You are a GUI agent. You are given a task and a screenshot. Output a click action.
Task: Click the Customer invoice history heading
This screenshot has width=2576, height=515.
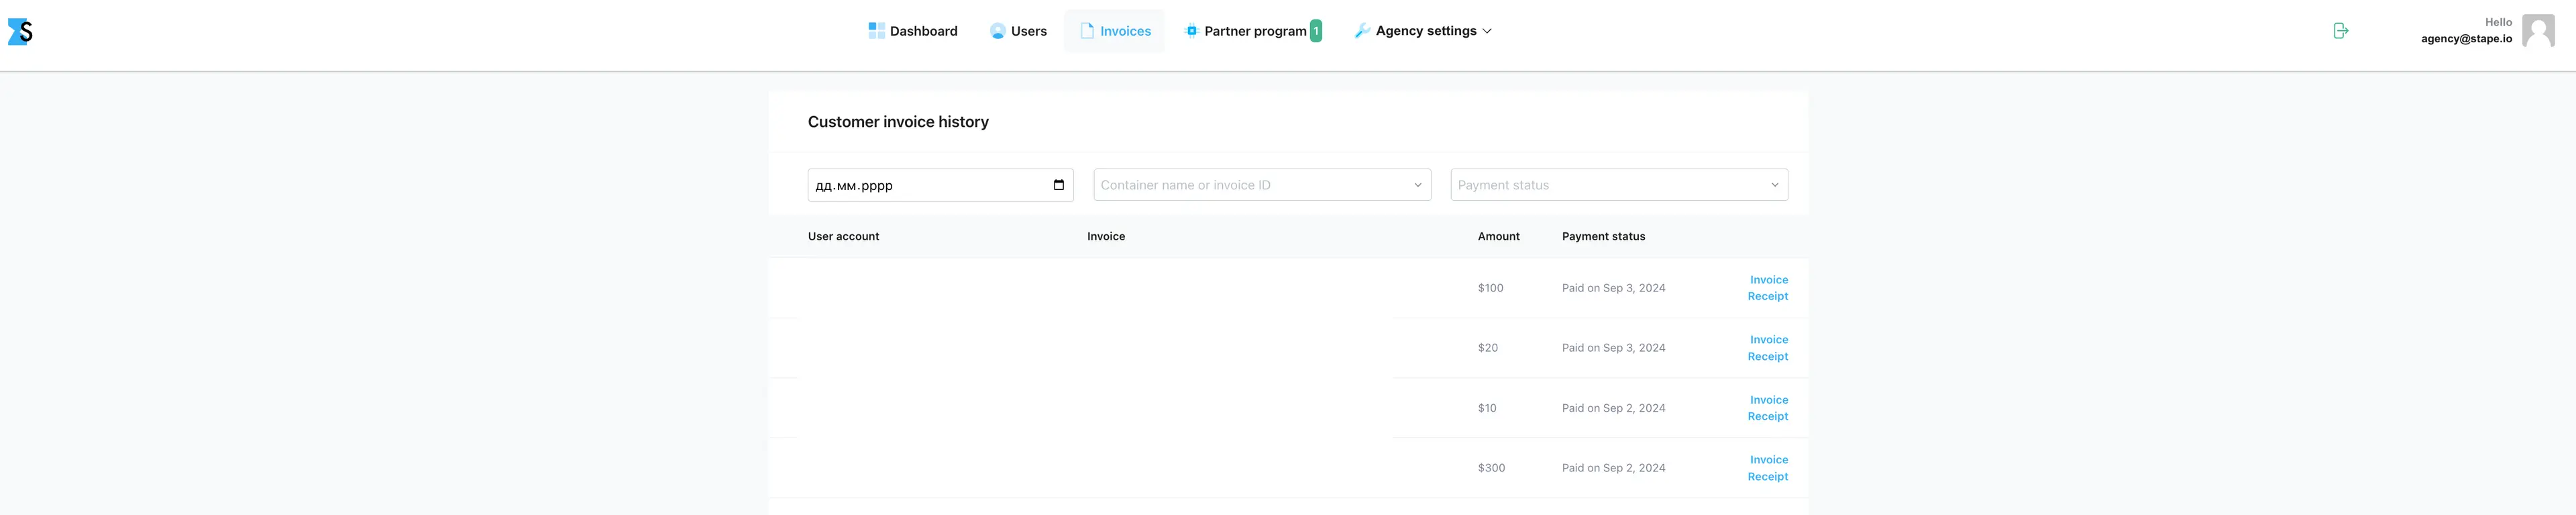(x=898, y=122)
